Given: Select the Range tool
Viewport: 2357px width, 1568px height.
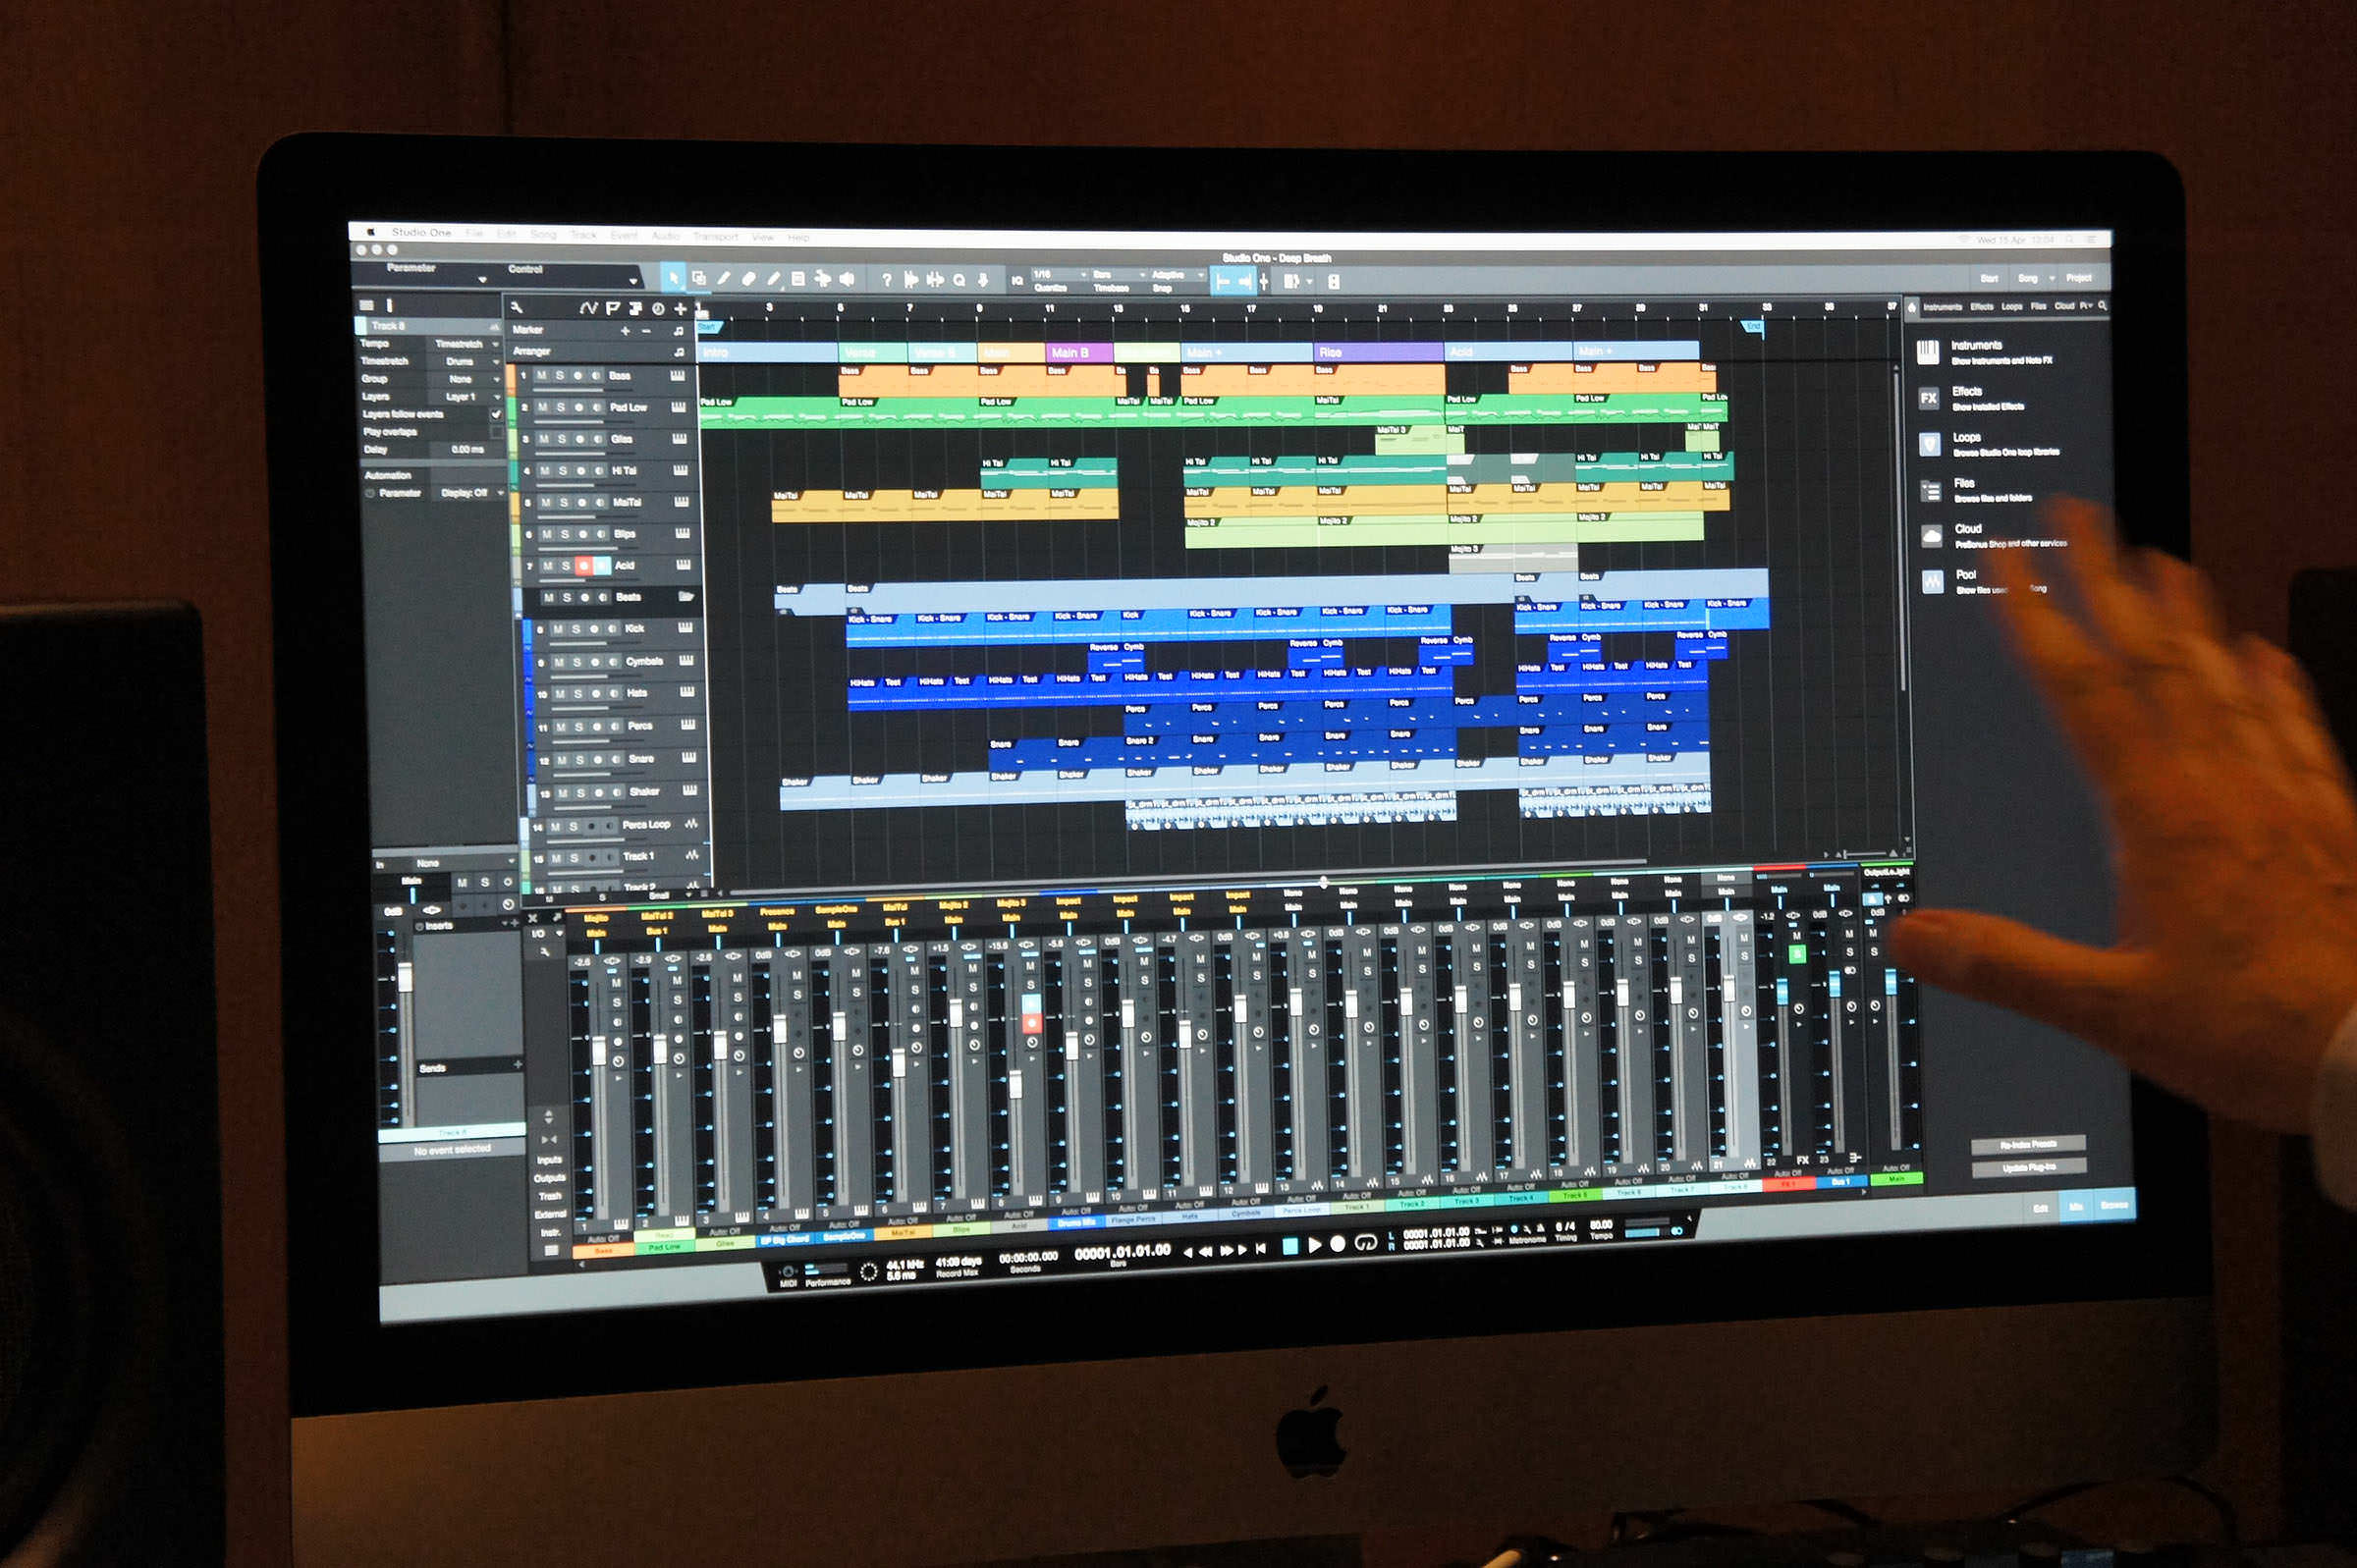Looking at the screenshot, I should click(698, 278).
